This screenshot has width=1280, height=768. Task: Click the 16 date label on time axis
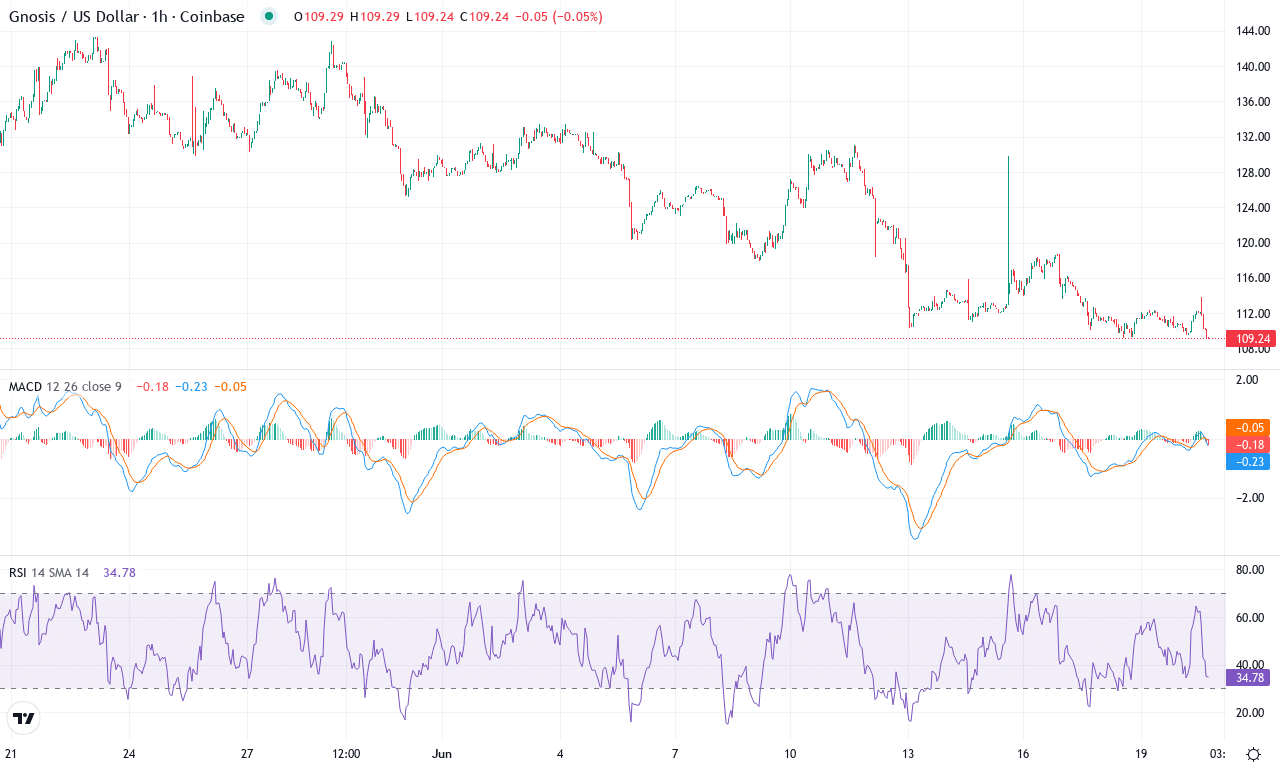click(1023, 753)
